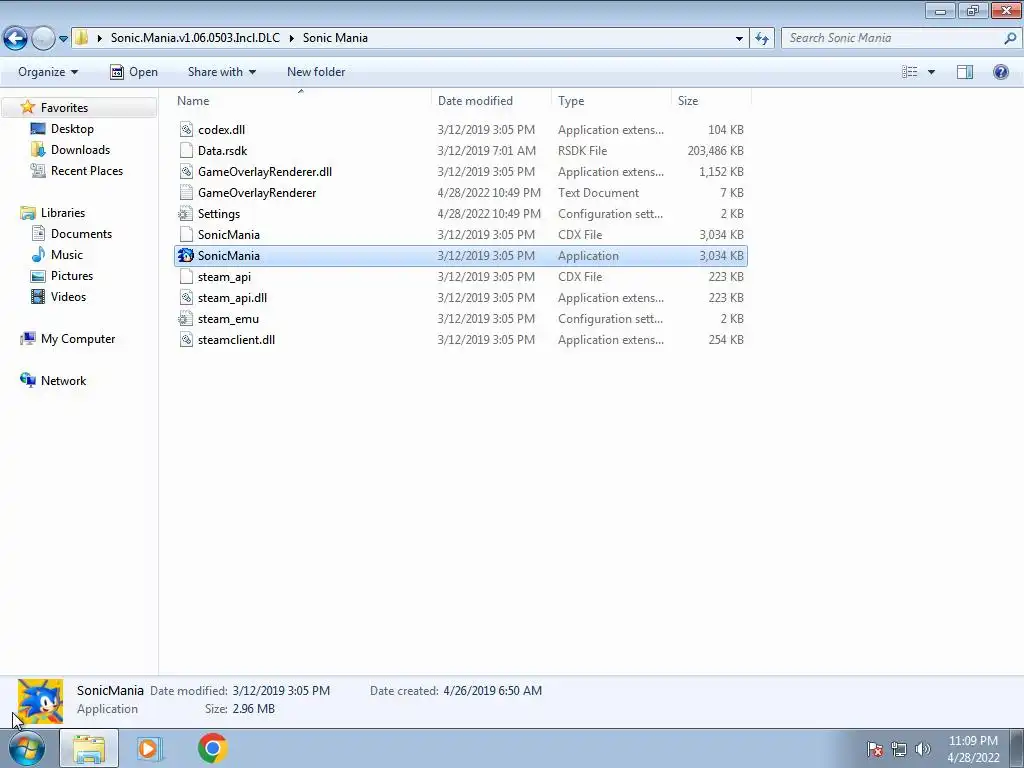Click the 3/12/2019 7:01 AM date
This screenshot has height=768, width=1024.
point(487,151)
